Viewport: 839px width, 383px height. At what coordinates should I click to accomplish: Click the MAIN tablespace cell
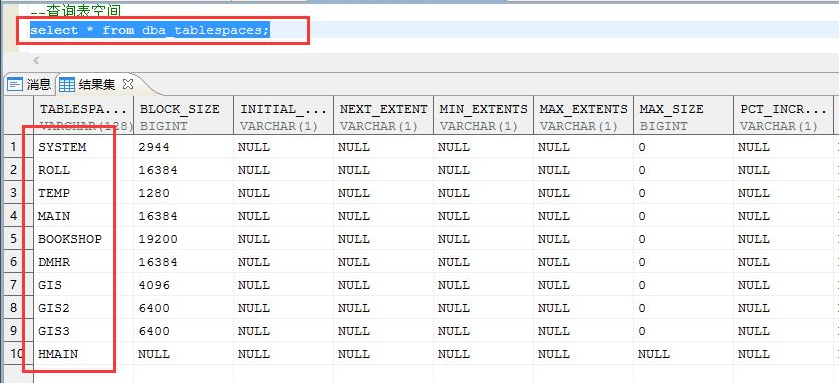(x=83, y=216)
